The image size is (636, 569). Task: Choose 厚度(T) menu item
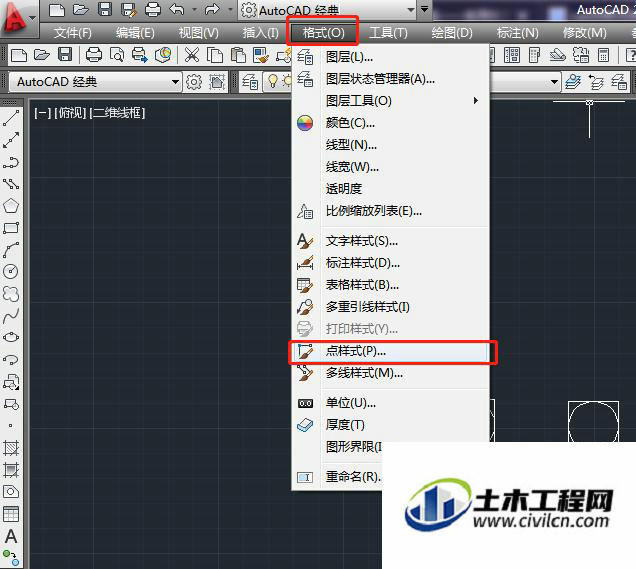click(390, 425)
